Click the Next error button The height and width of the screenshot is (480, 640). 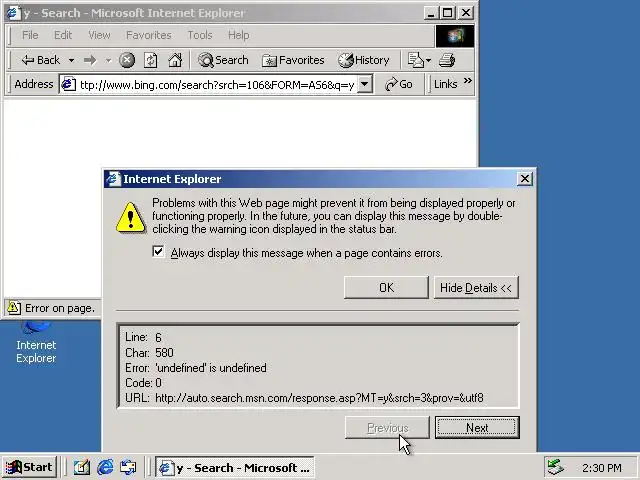coord(477,428)
